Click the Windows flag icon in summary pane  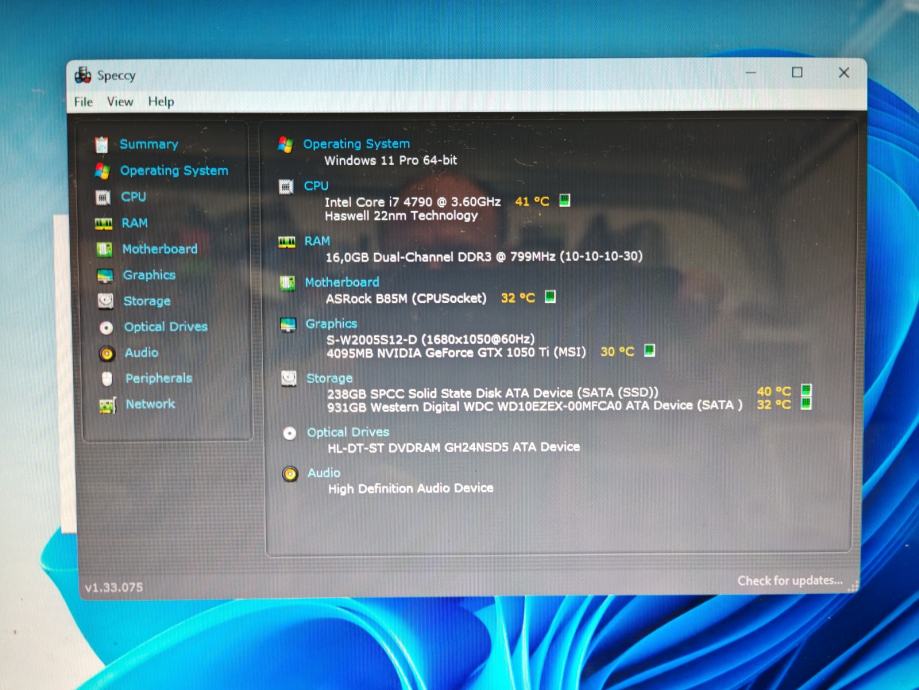tap(285, 144)
